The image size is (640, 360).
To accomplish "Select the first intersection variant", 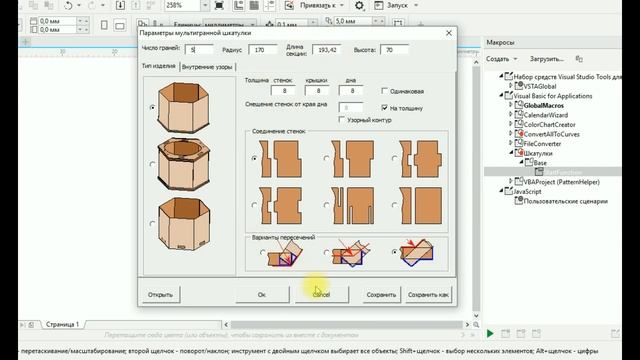I will (x=262, y=253).
